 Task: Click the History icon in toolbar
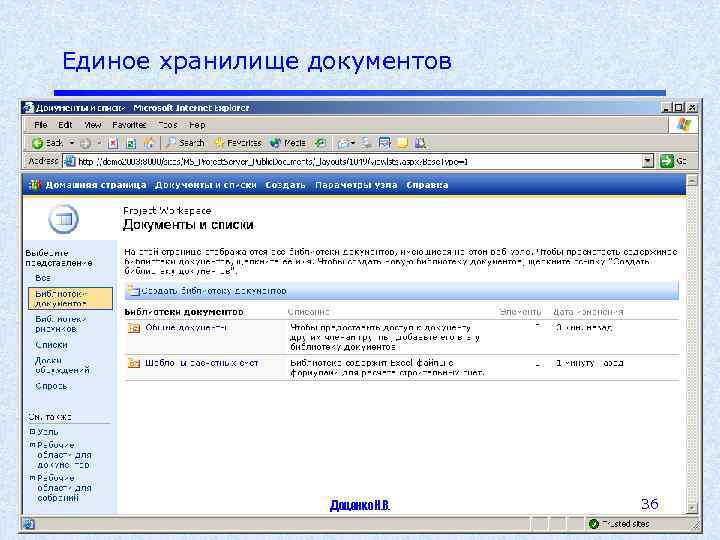coord(320,143)
